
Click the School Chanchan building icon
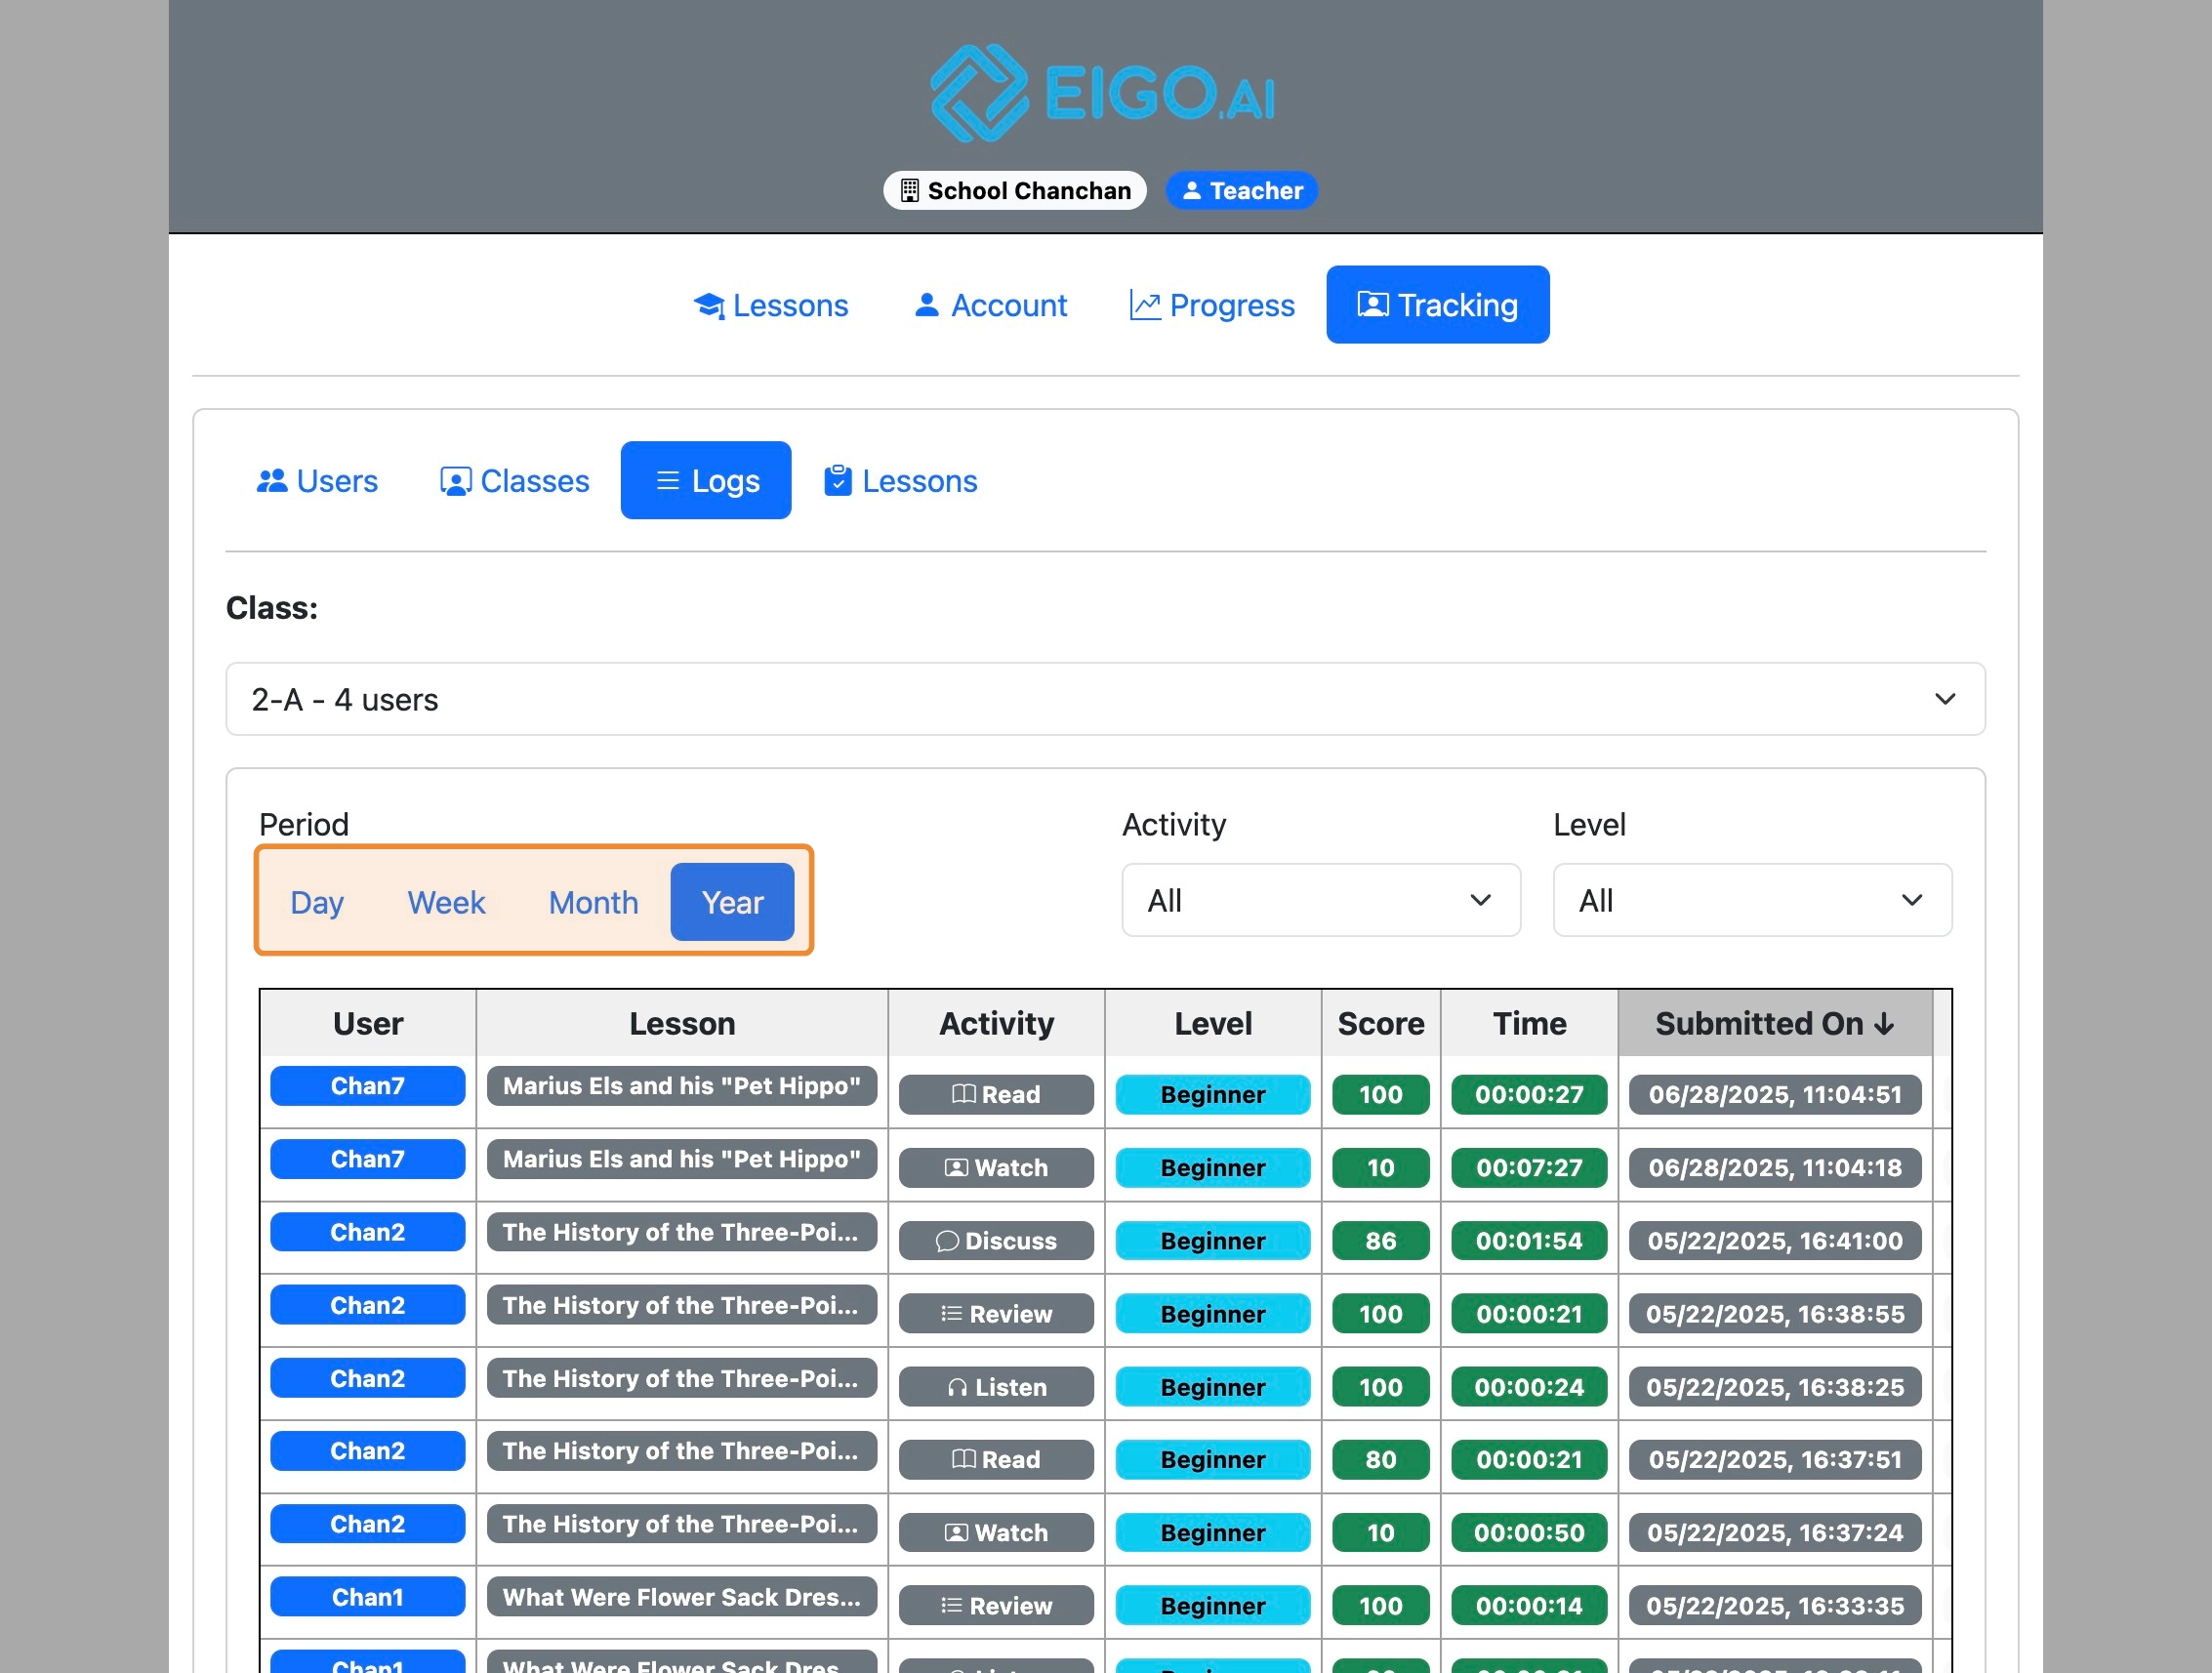point(909,191)
